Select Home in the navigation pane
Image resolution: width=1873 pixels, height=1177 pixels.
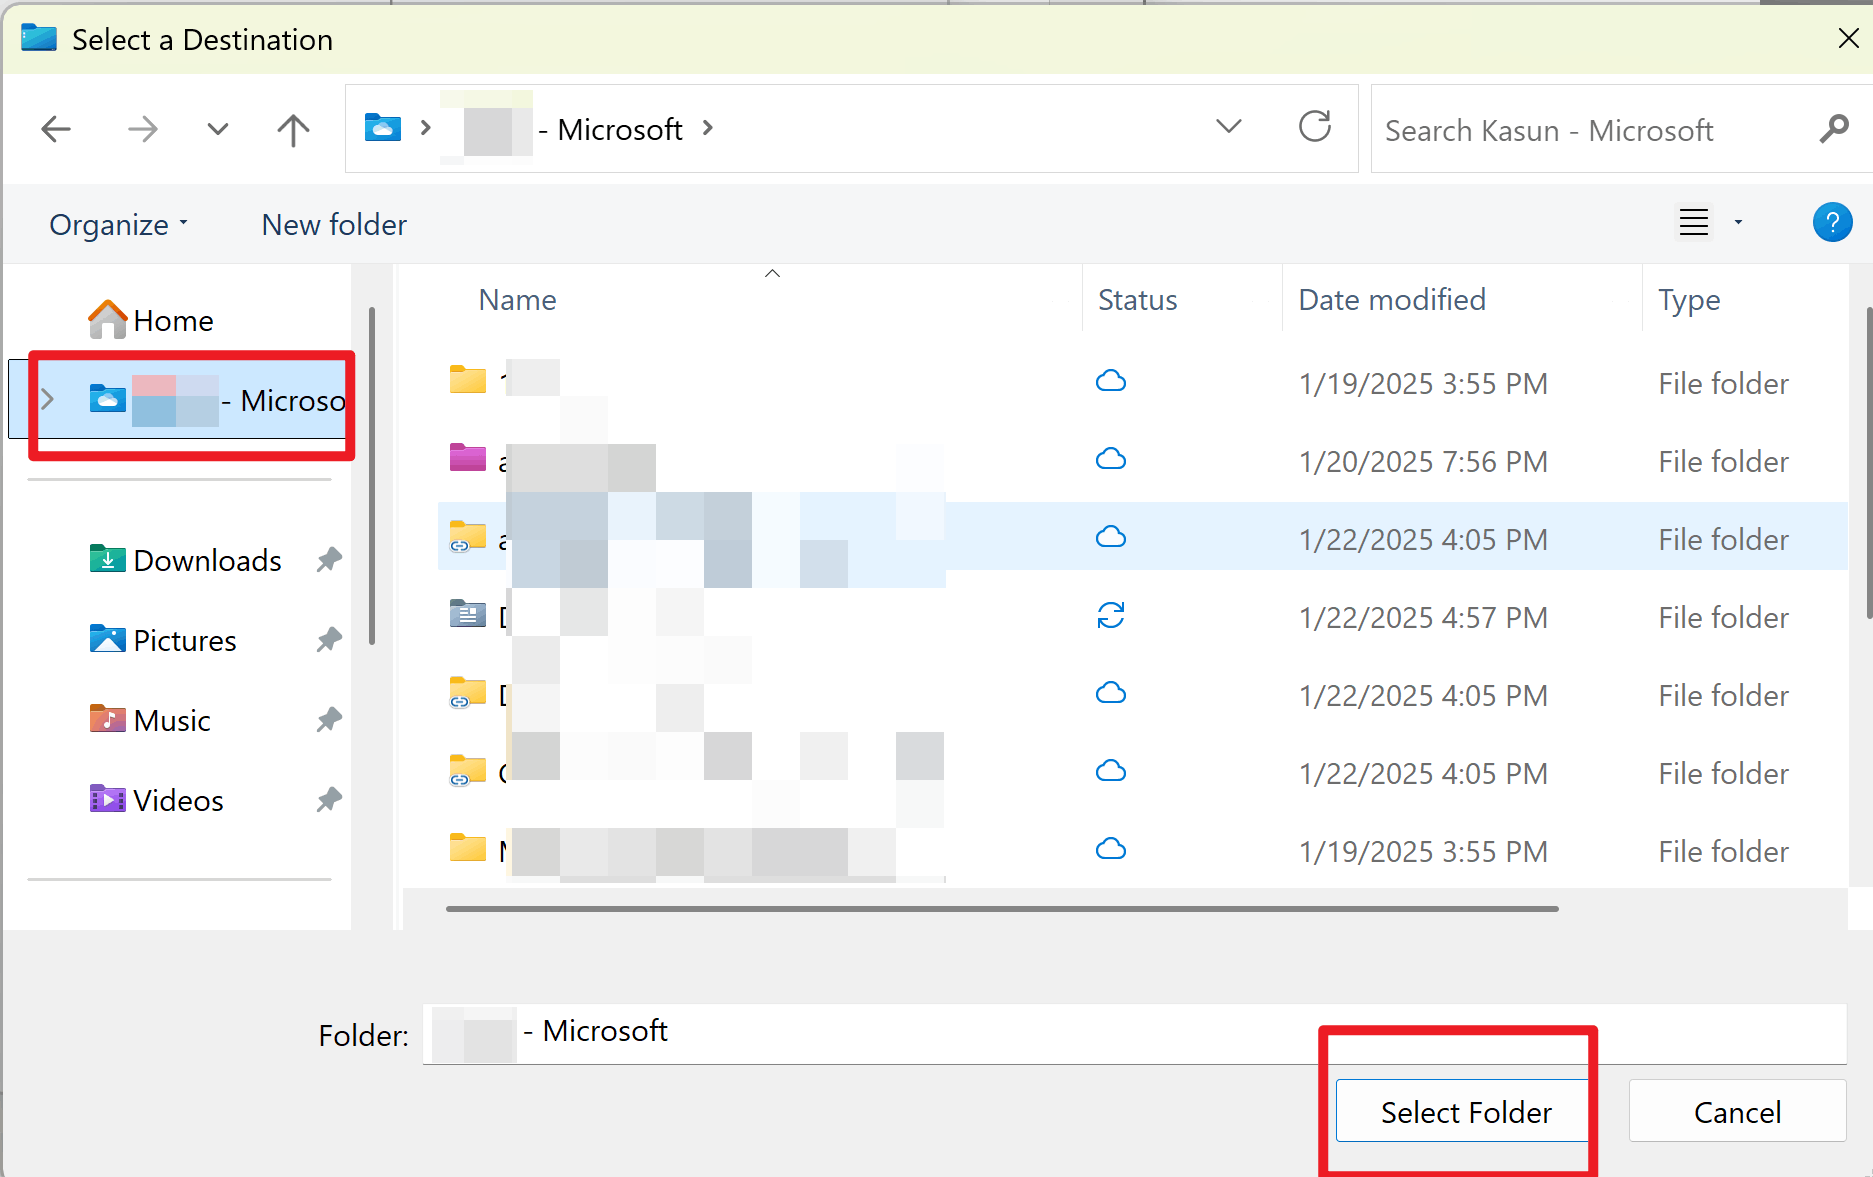point(151,320)
